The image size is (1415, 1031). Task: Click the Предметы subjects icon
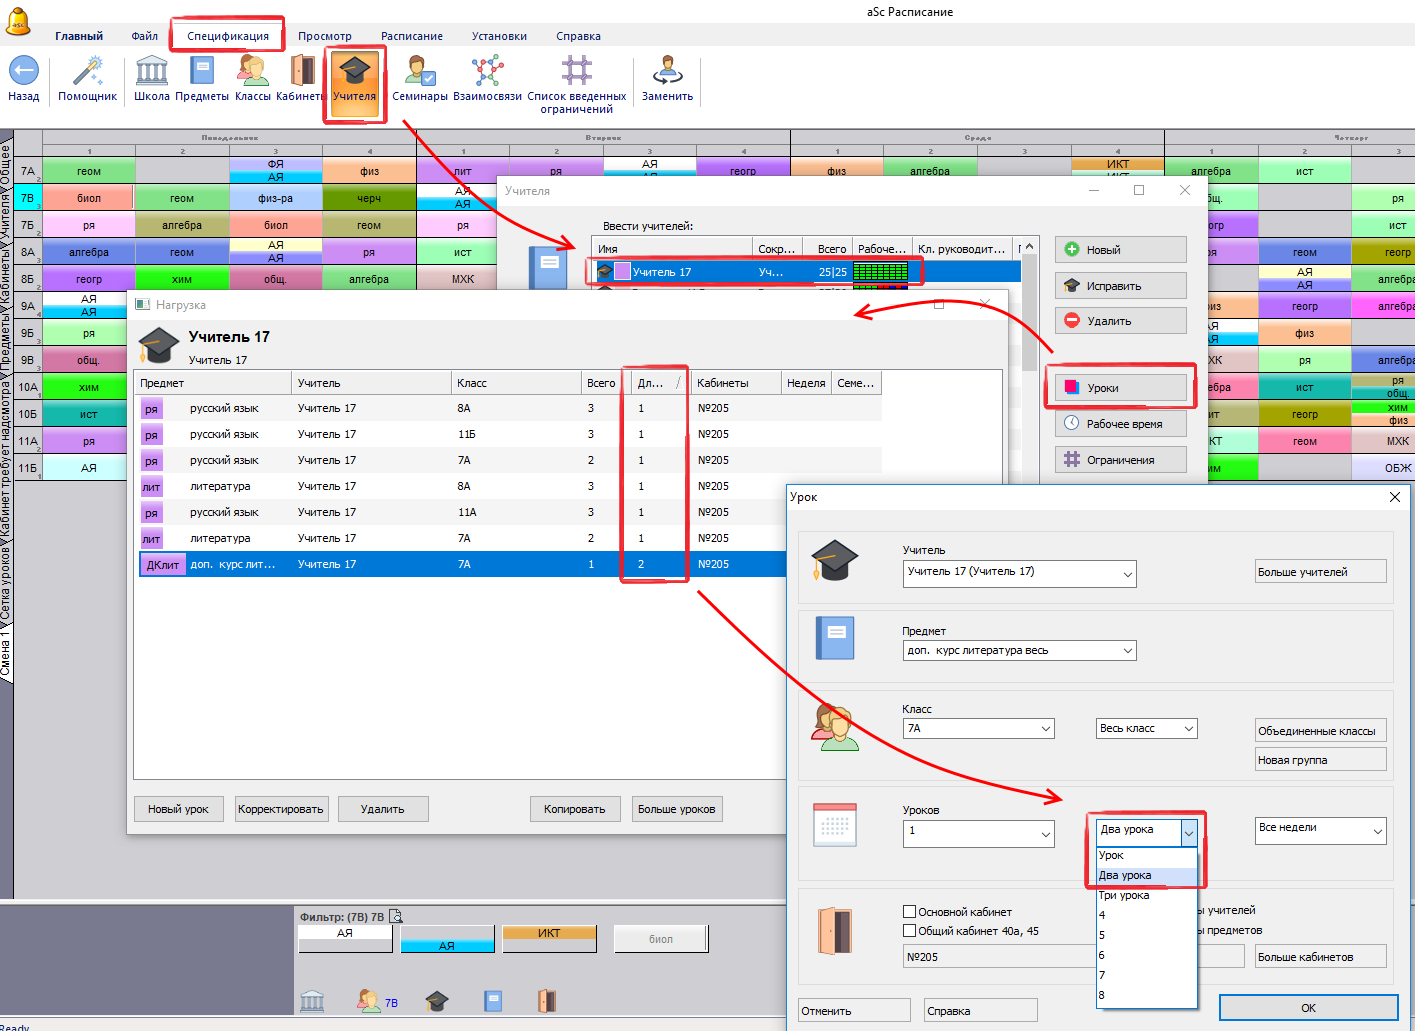tap(202, 73)
